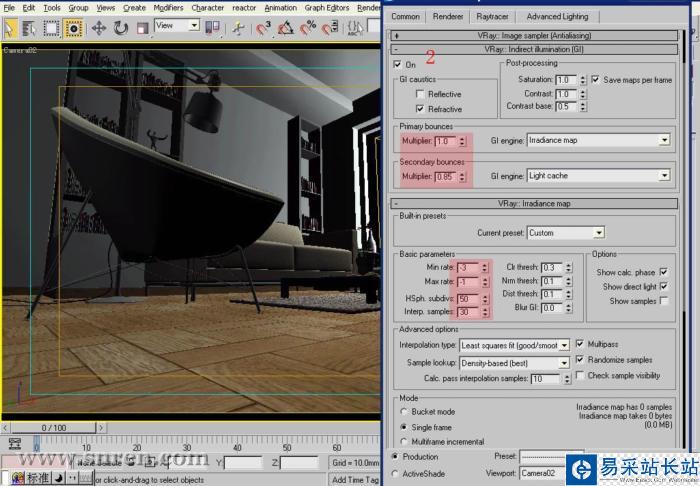
Task: Open Mini Curve Editor on timeline
Action: point(15,444)
